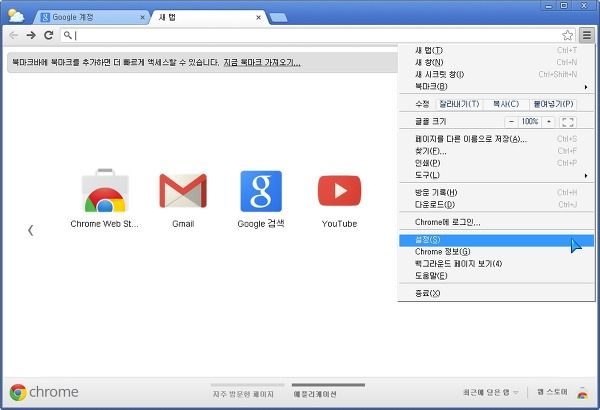The width and height of the screenshot is (600, 410).
Task: Reload the page with the refresh icon
Action: [49, 36]
